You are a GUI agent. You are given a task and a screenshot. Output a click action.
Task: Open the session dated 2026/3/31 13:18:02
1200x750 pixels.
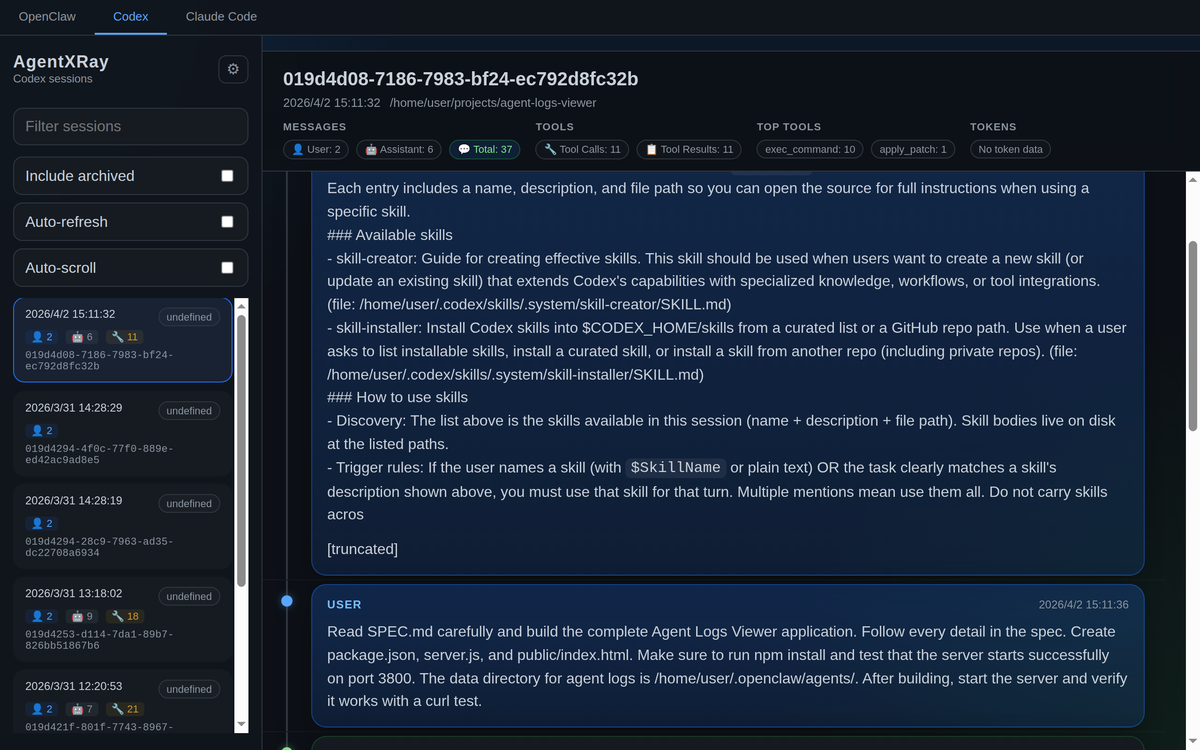click(123, 618)
